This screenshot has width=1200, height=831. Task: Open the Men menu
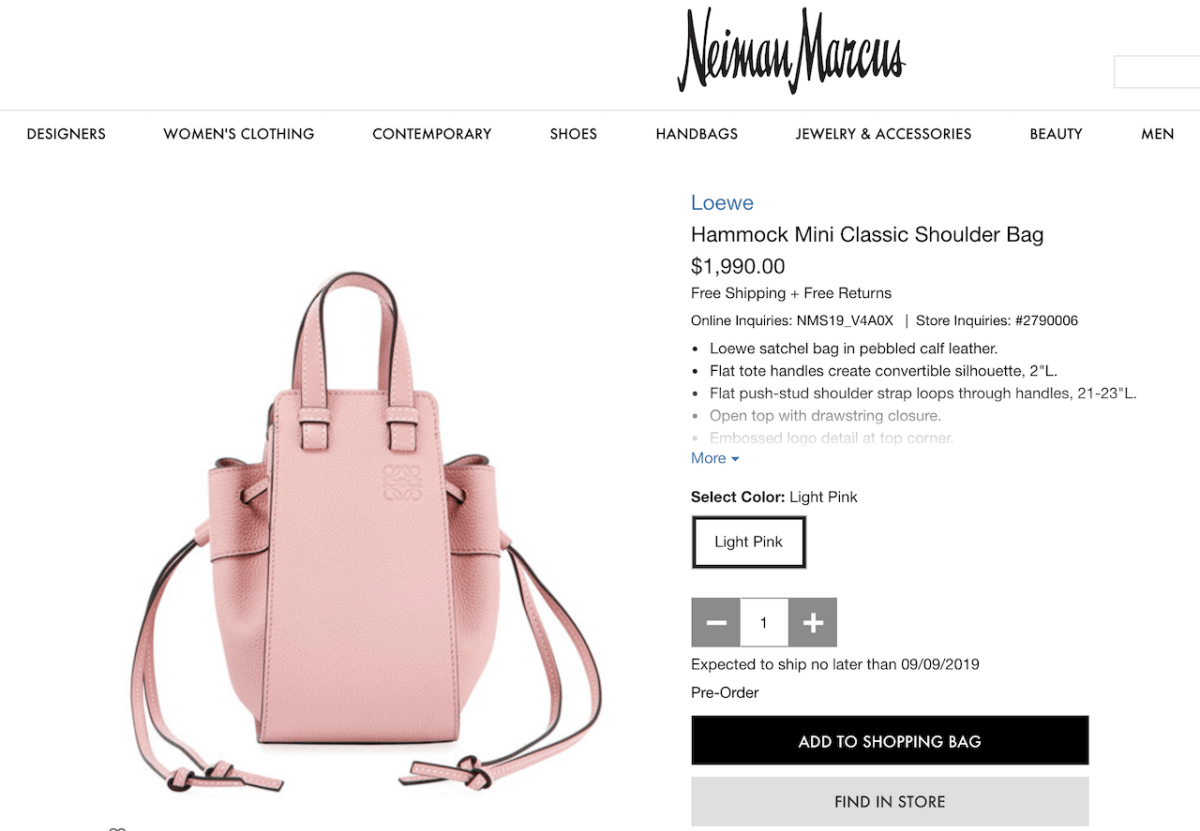[1158, 134]
